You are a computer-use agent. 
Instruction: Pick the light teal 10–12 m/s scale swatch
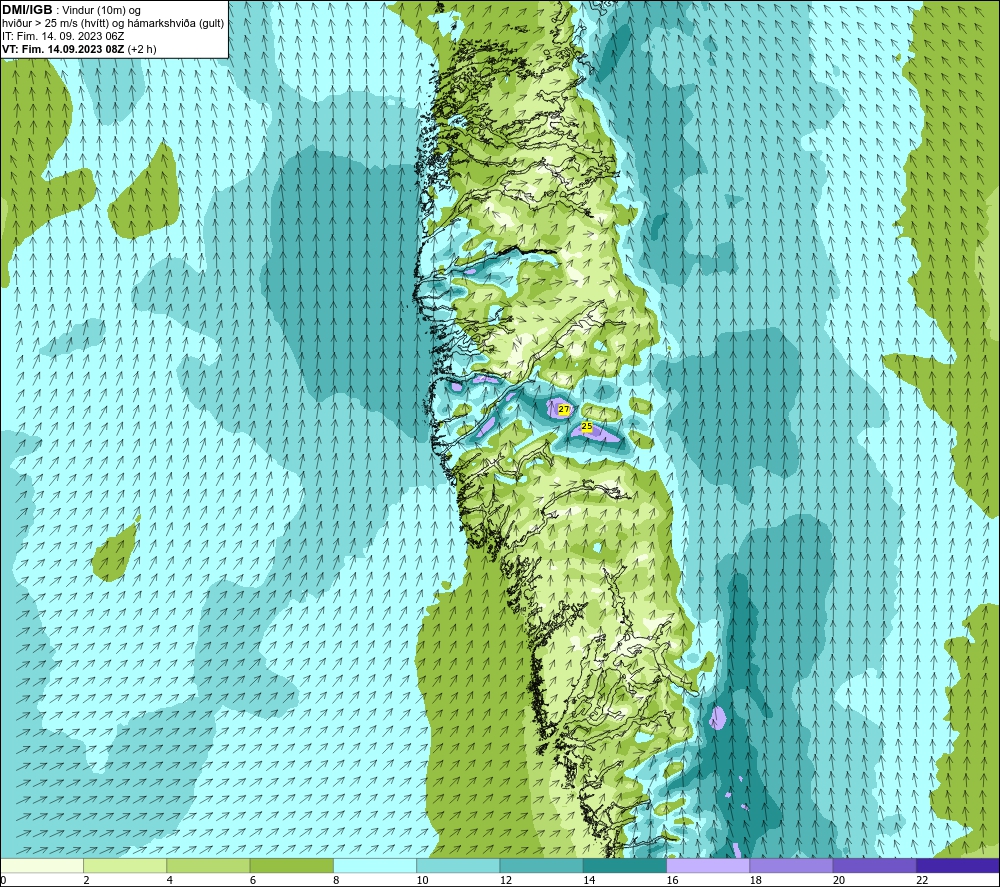point(458,866)
